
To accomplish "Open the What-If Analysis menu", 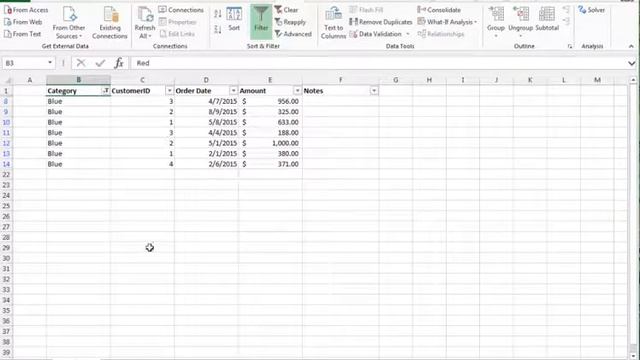I will (x=447, y=22).
